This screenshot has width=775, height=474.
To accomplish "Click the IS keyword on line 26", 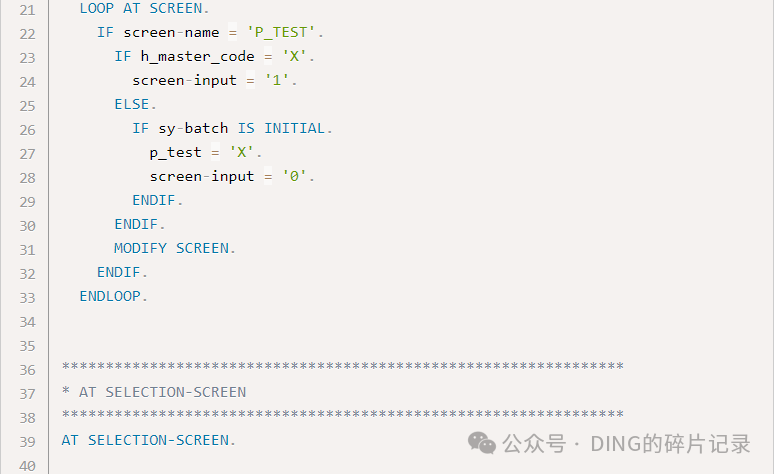I will (x=246, y=129).
